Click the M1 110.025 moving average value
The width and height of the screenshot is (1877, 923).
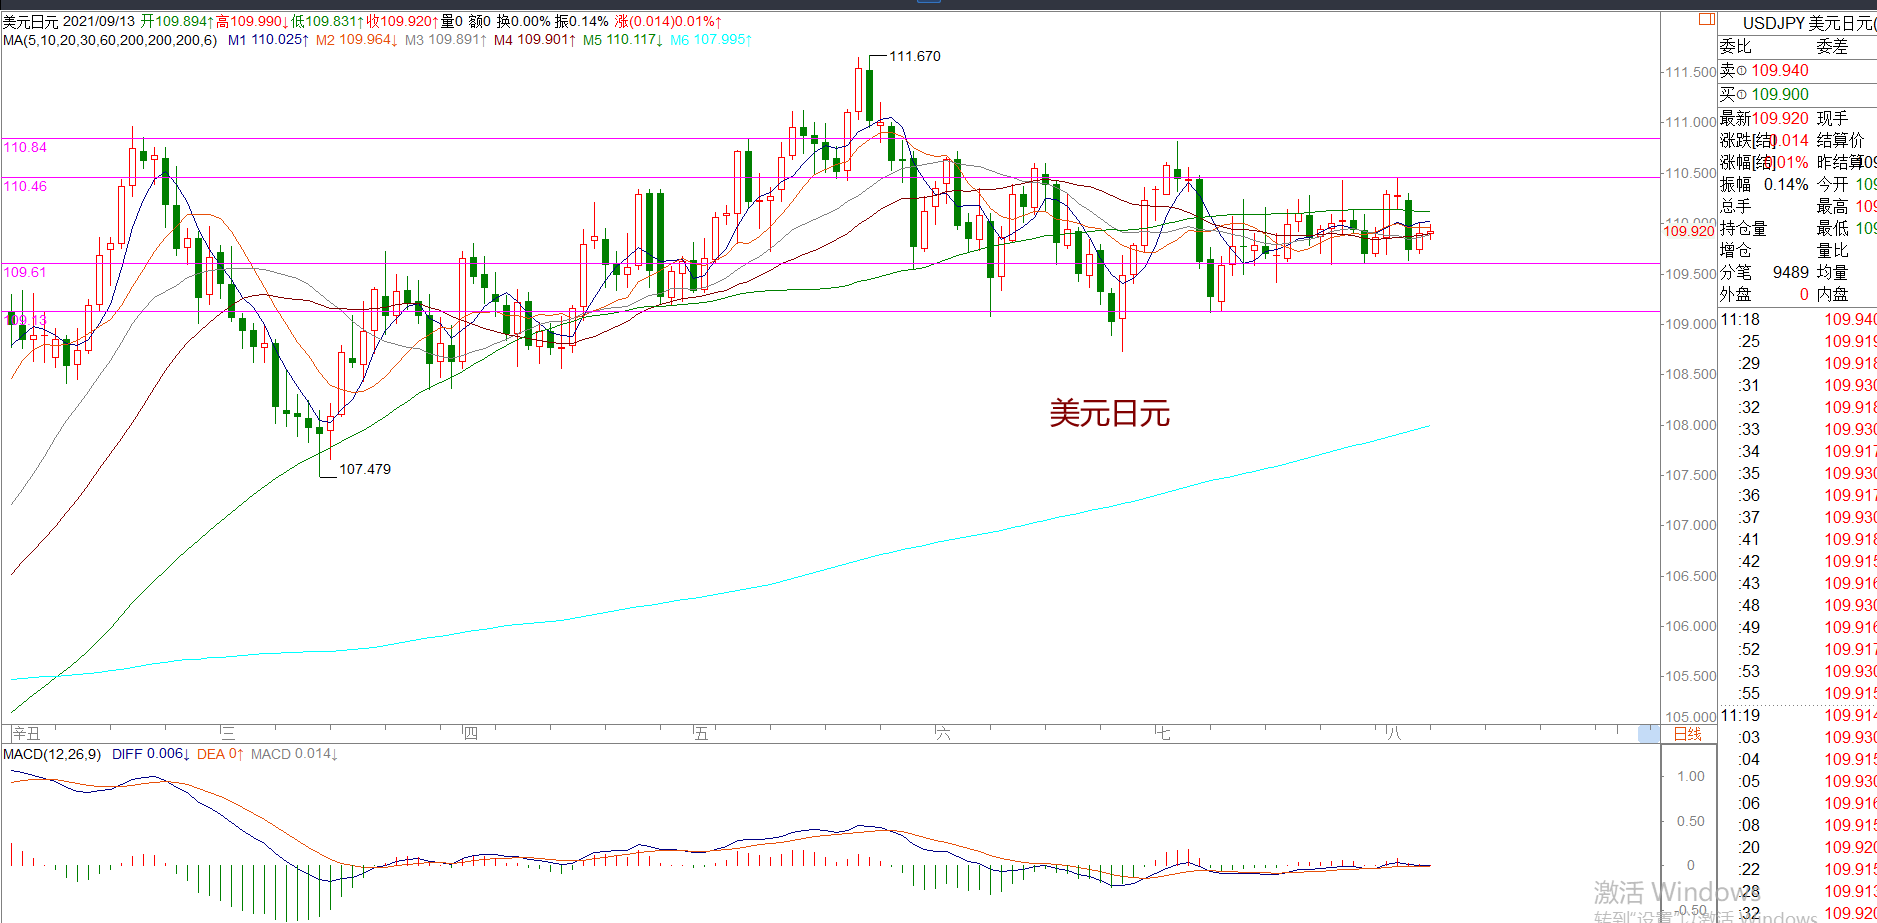(x=268, y=40)
